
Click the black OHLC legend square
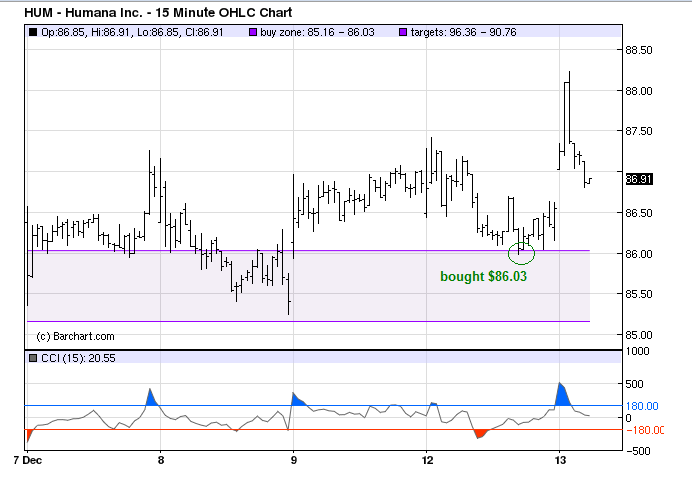pos(33,32)
